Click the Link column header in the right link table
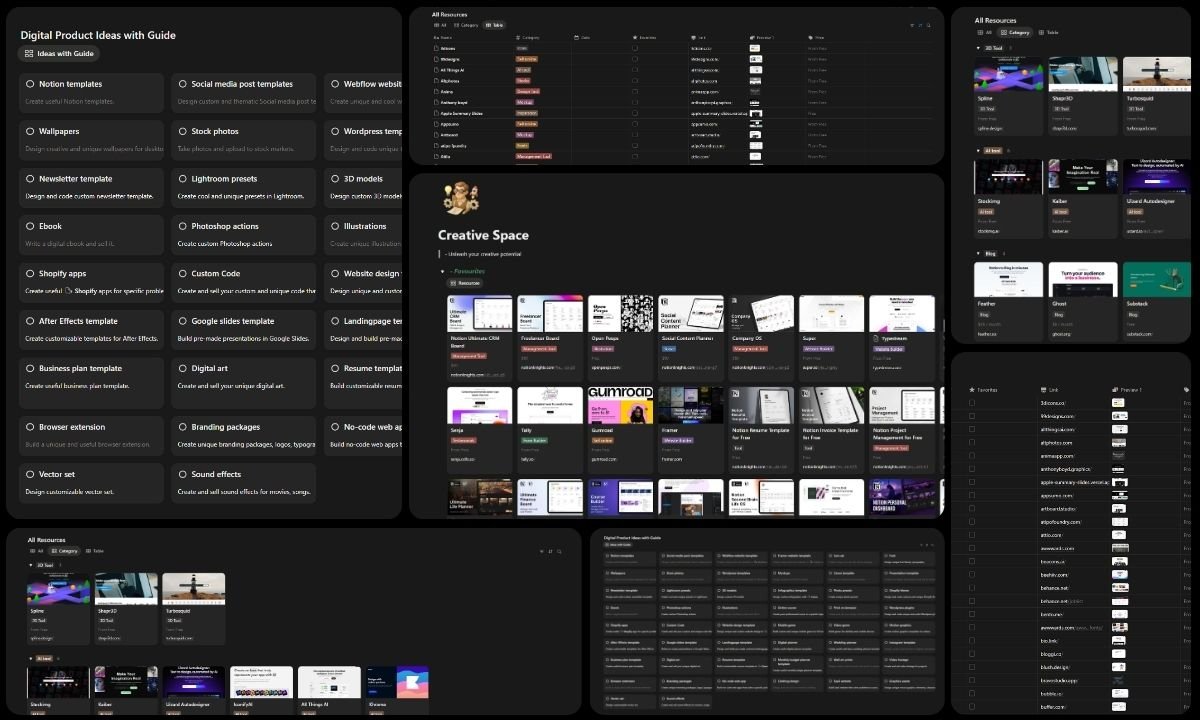This screenshot has width=1200, height=720. click(x=1049, y=390)
